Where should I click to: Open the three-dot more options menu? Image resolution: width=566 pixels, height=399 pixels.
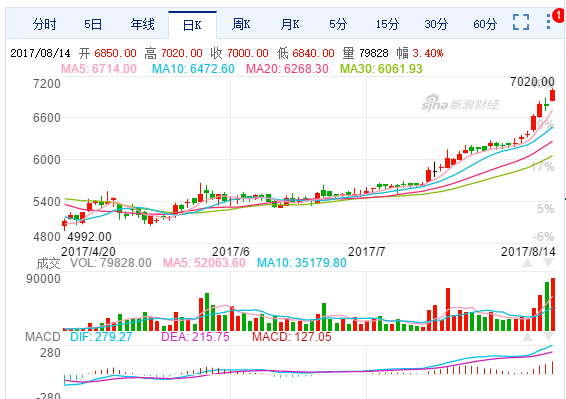pyautogui.click(x=548, y=22)
